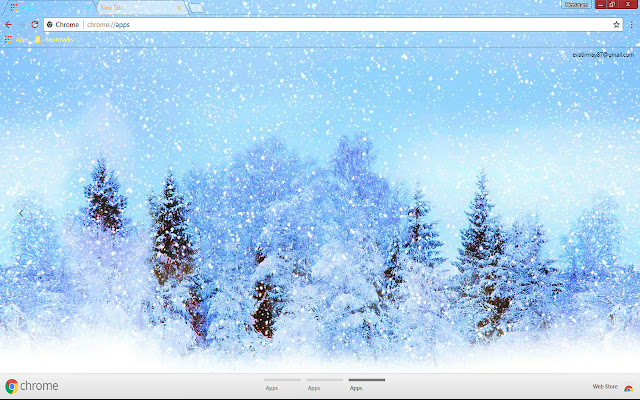Go back with the red back arrow
The height and width of the screenshot is (400, 640).
(x=8, y=24)
